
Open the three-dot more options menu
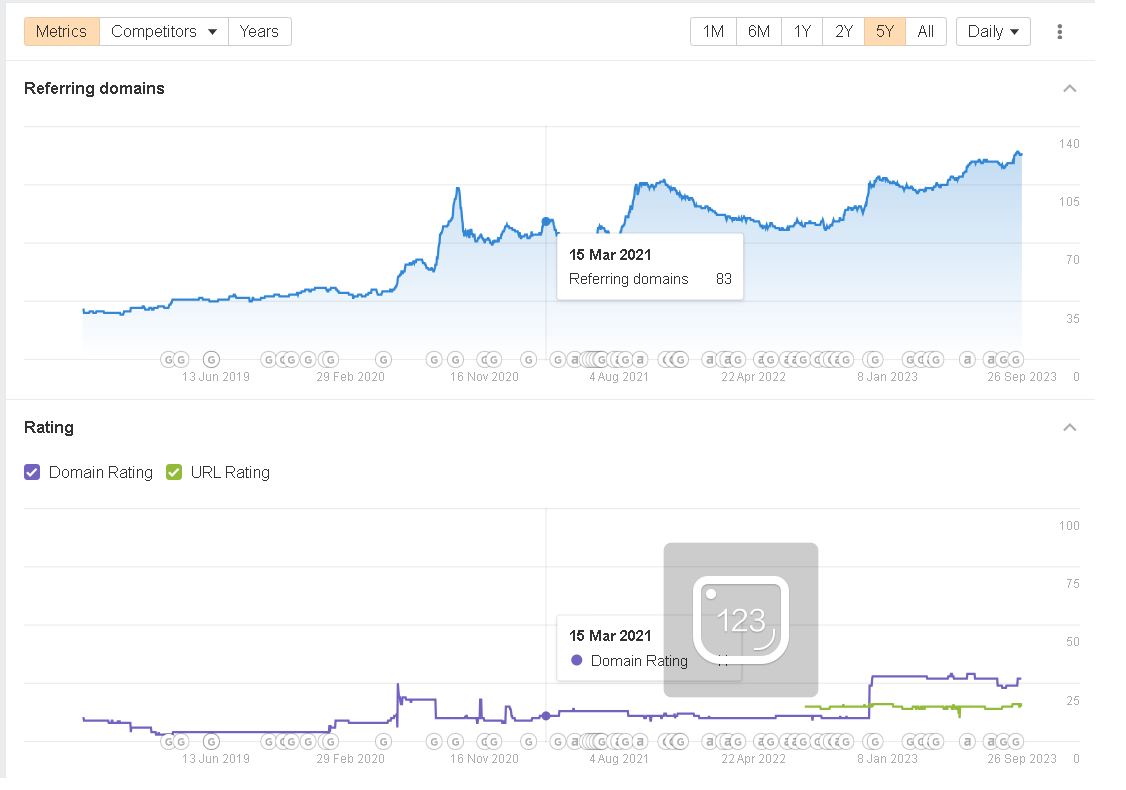[1059, 32]
